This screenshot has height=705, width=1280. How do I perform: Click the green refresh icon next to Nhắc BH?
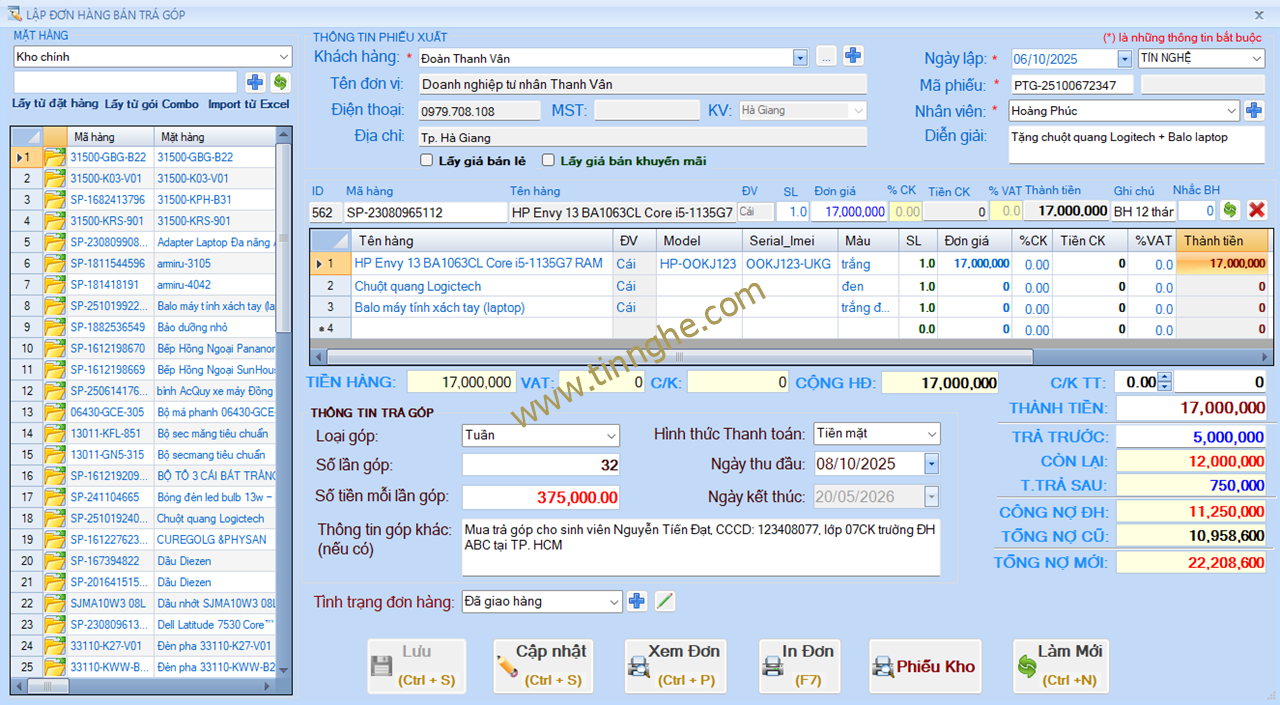[x=1230, y=210]
